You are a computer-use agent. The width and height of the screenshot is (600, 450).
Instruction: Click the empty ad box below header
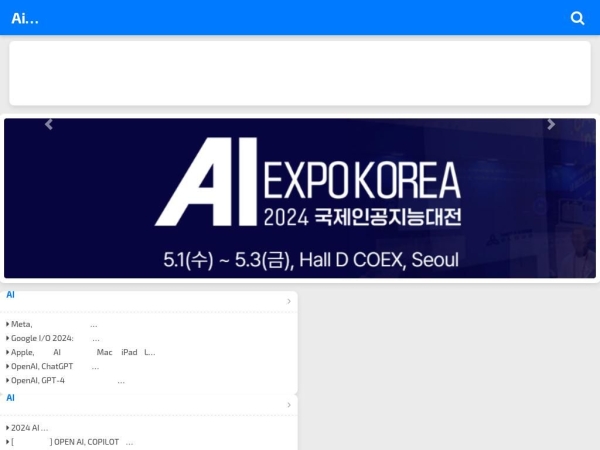[300, 73]
